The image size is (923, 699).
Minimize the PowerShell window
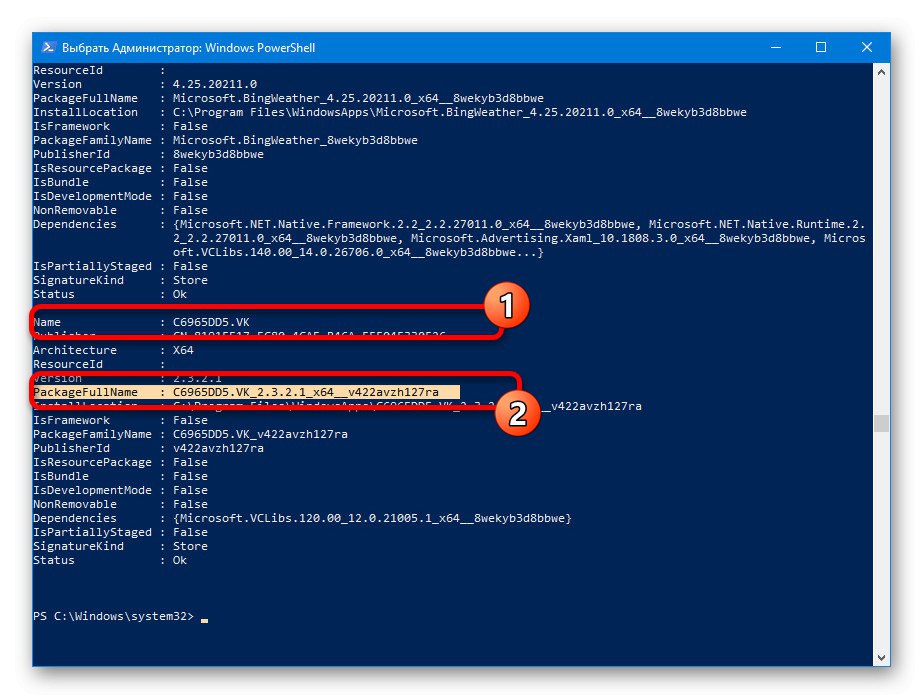click(776, 48)
